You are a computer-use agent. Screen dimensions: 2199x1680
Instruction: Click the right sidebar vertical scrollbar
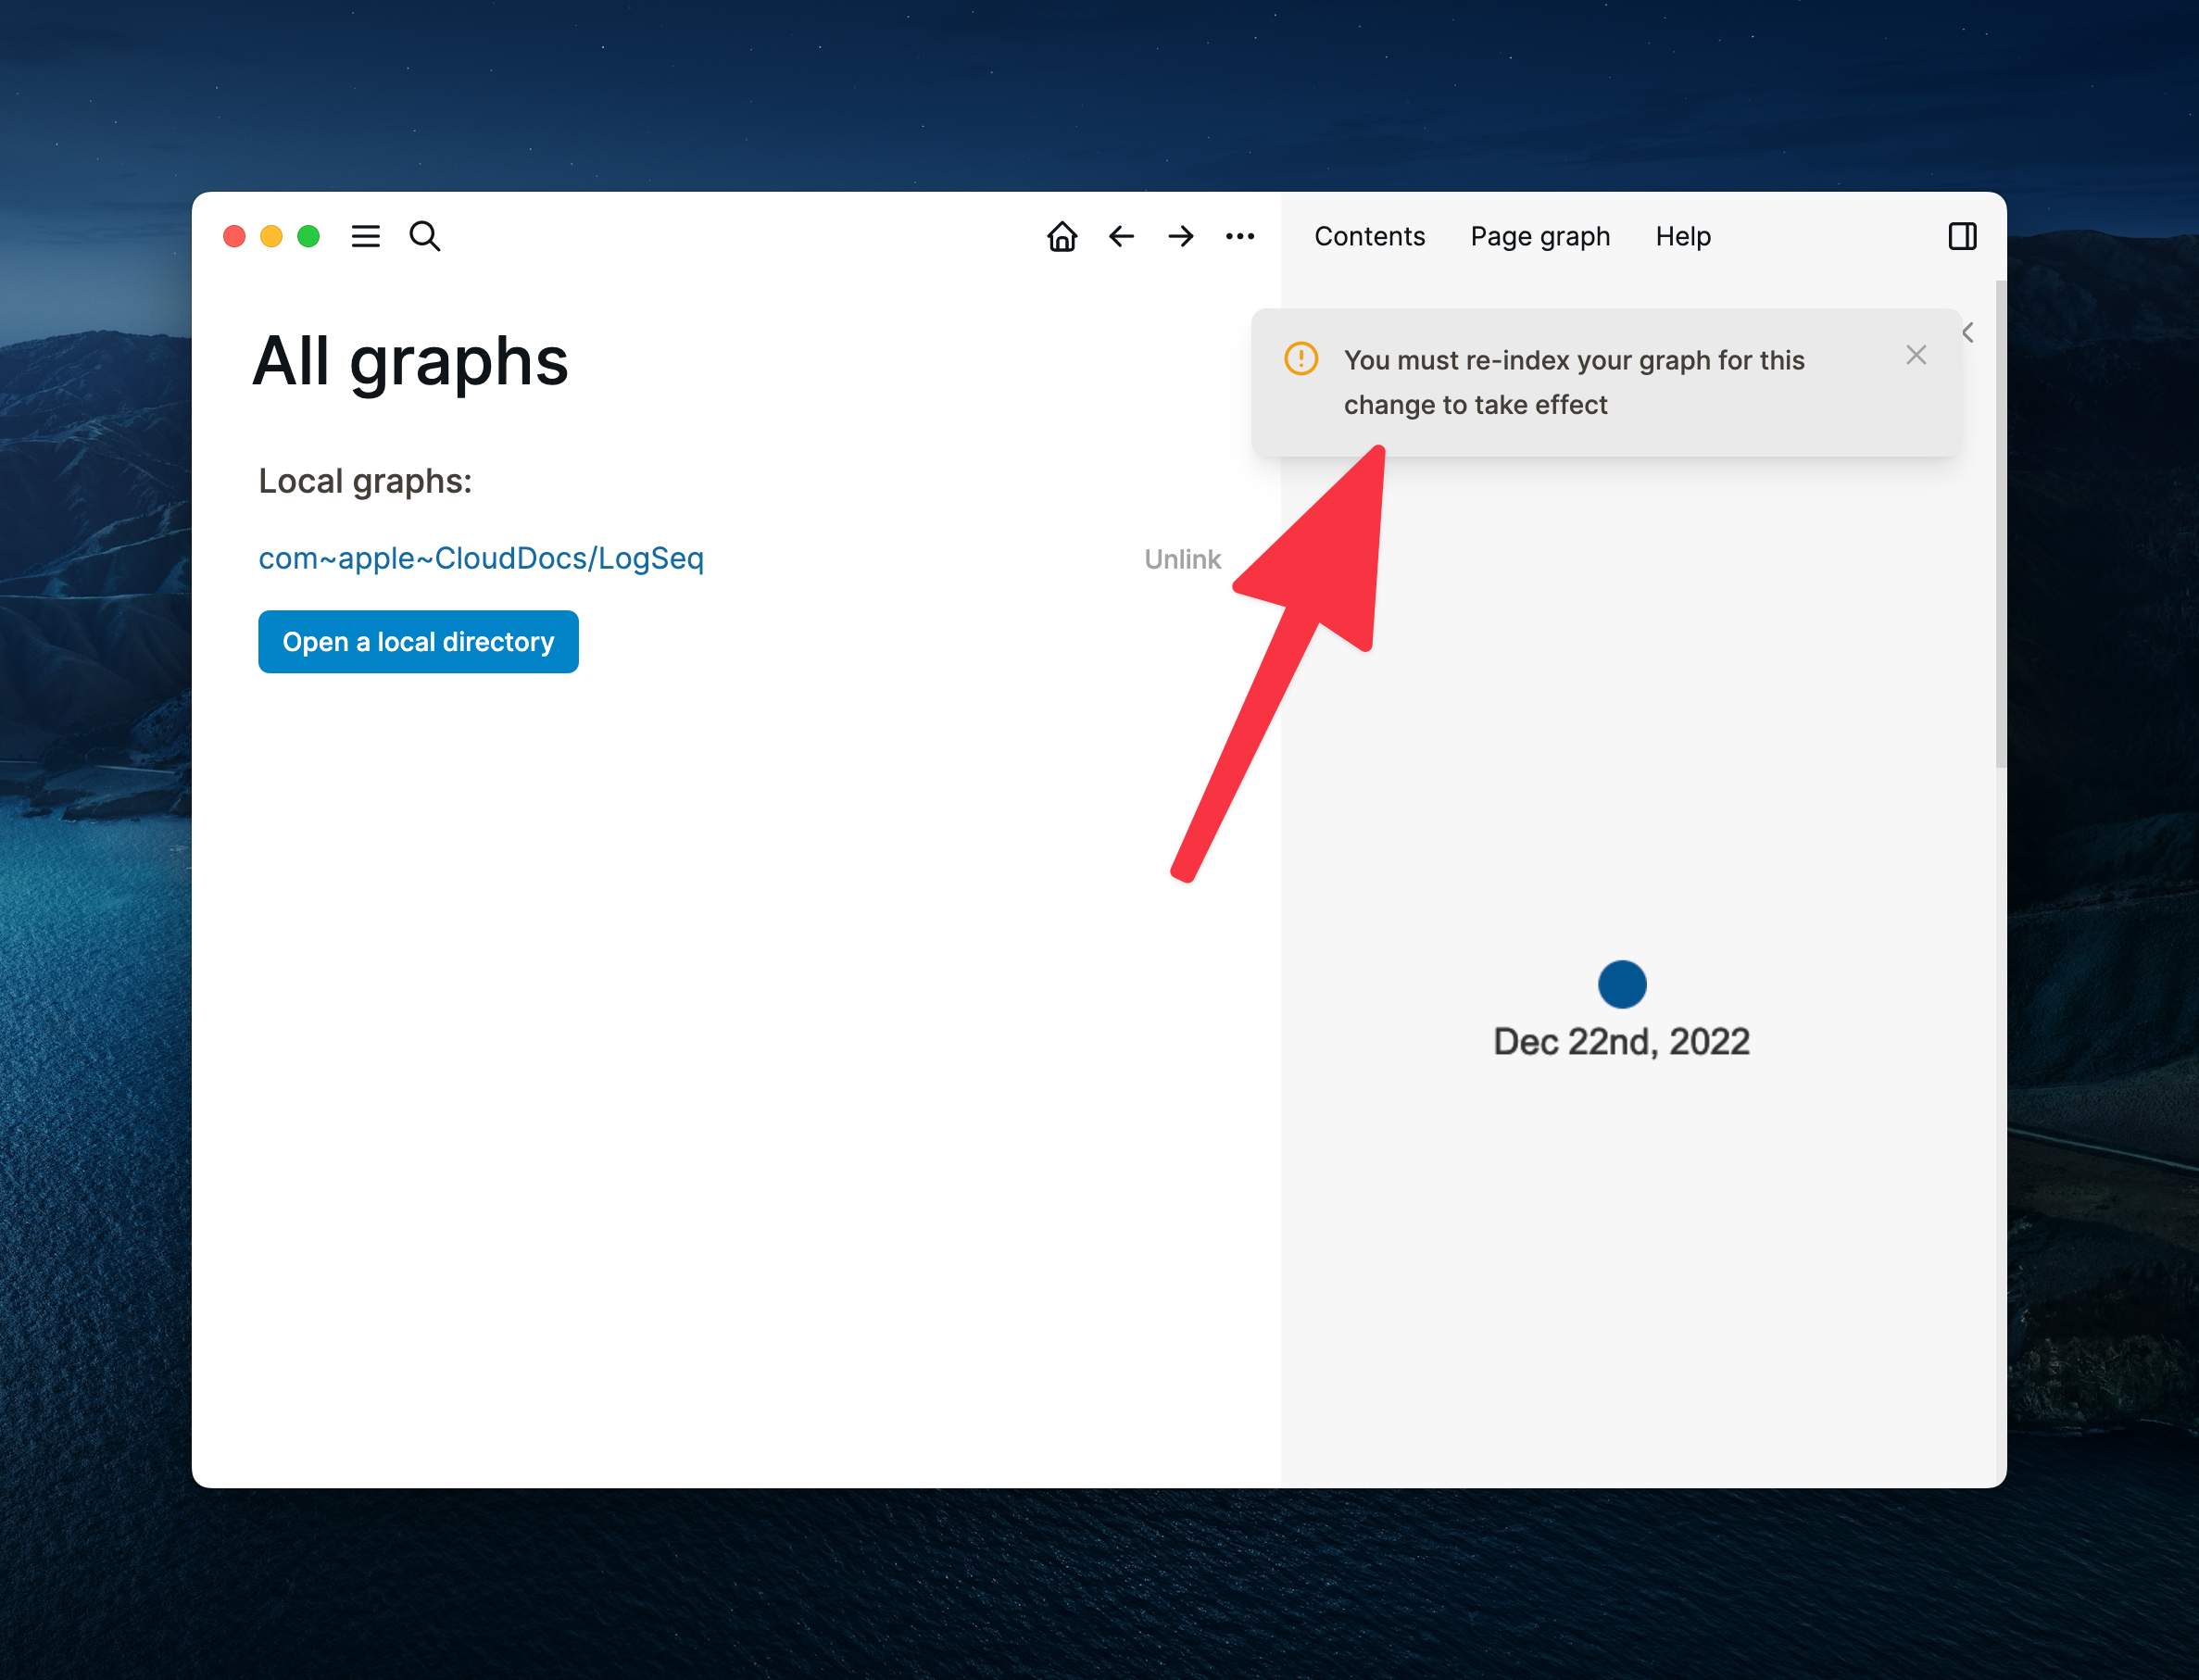click(2000, 524)
